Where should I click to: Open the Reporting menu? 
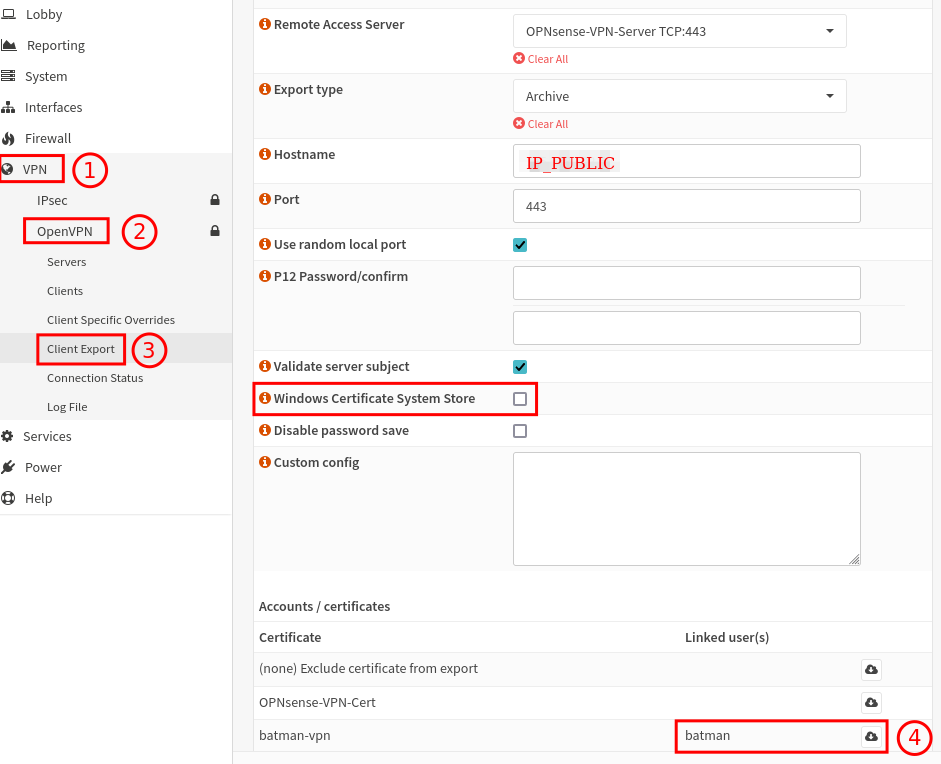pyautogui.click(x=56, y=46)
